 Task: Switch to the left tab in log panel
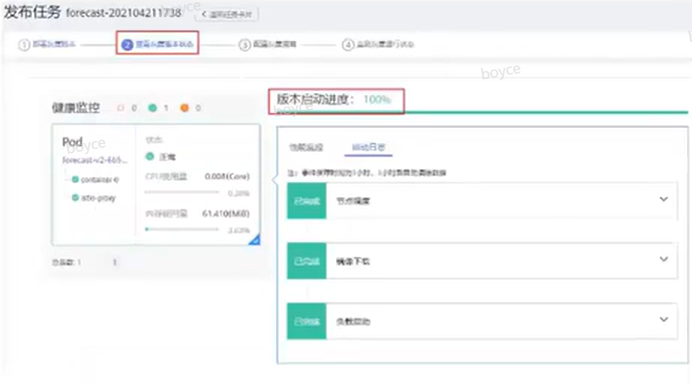click(x=306, y=147)
